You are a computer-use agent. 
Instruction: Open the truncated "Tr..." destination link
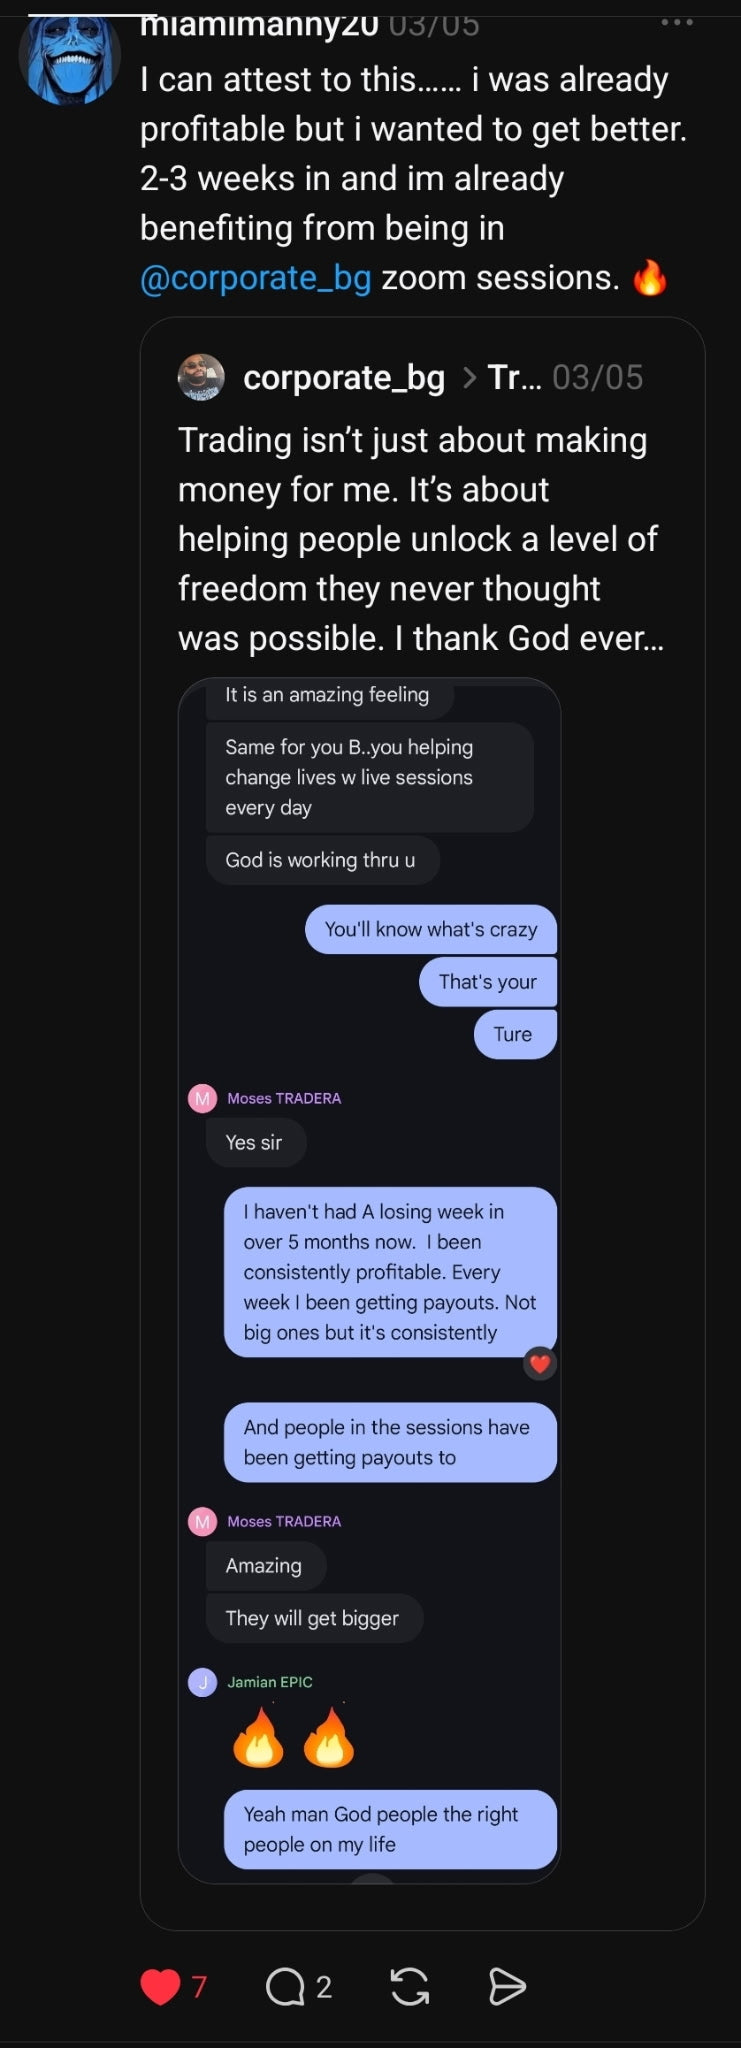[x=514, y=377]
